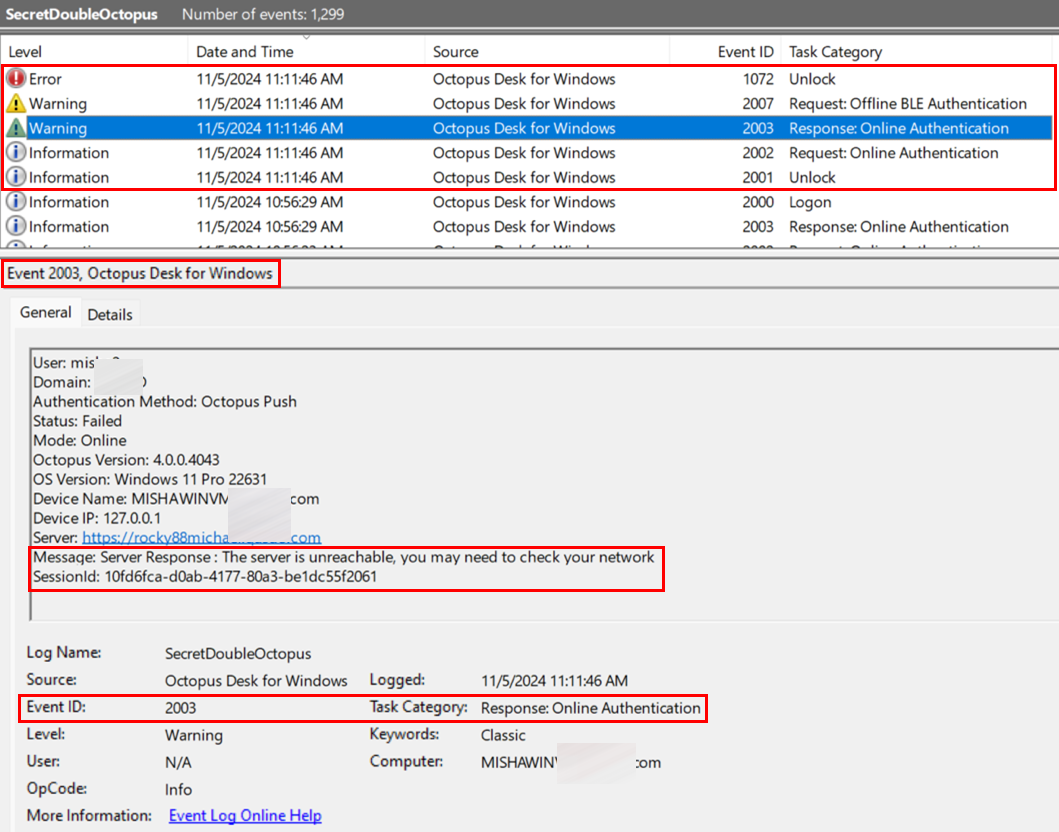
Task: Click the Information icon for event 2001
Action: [x=16, y=177]
